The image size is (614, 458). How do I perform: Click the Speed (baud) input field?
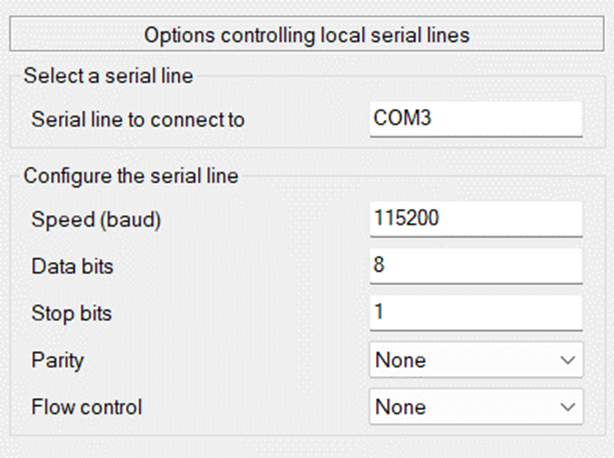click(x=476, y=219)
